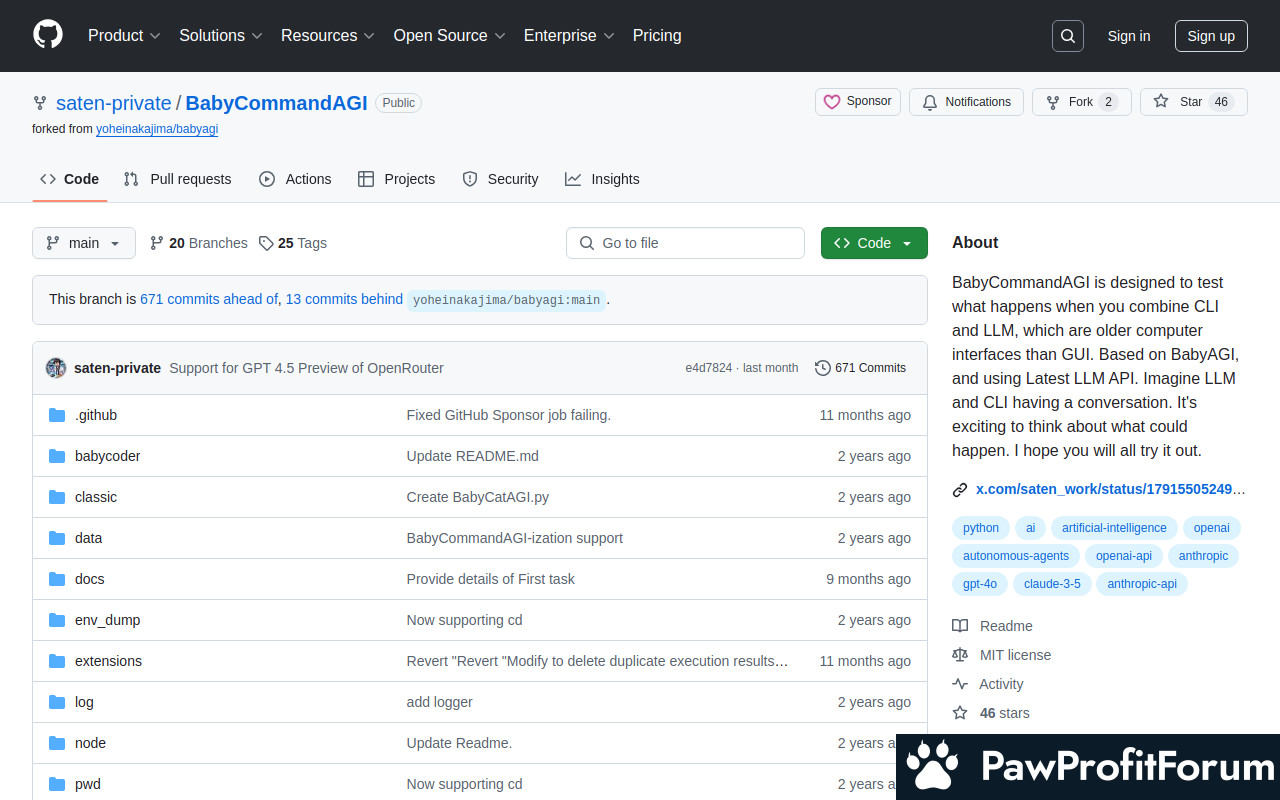
Task: Click the GitHub logo icon
Action: click(x=48, y=35)
